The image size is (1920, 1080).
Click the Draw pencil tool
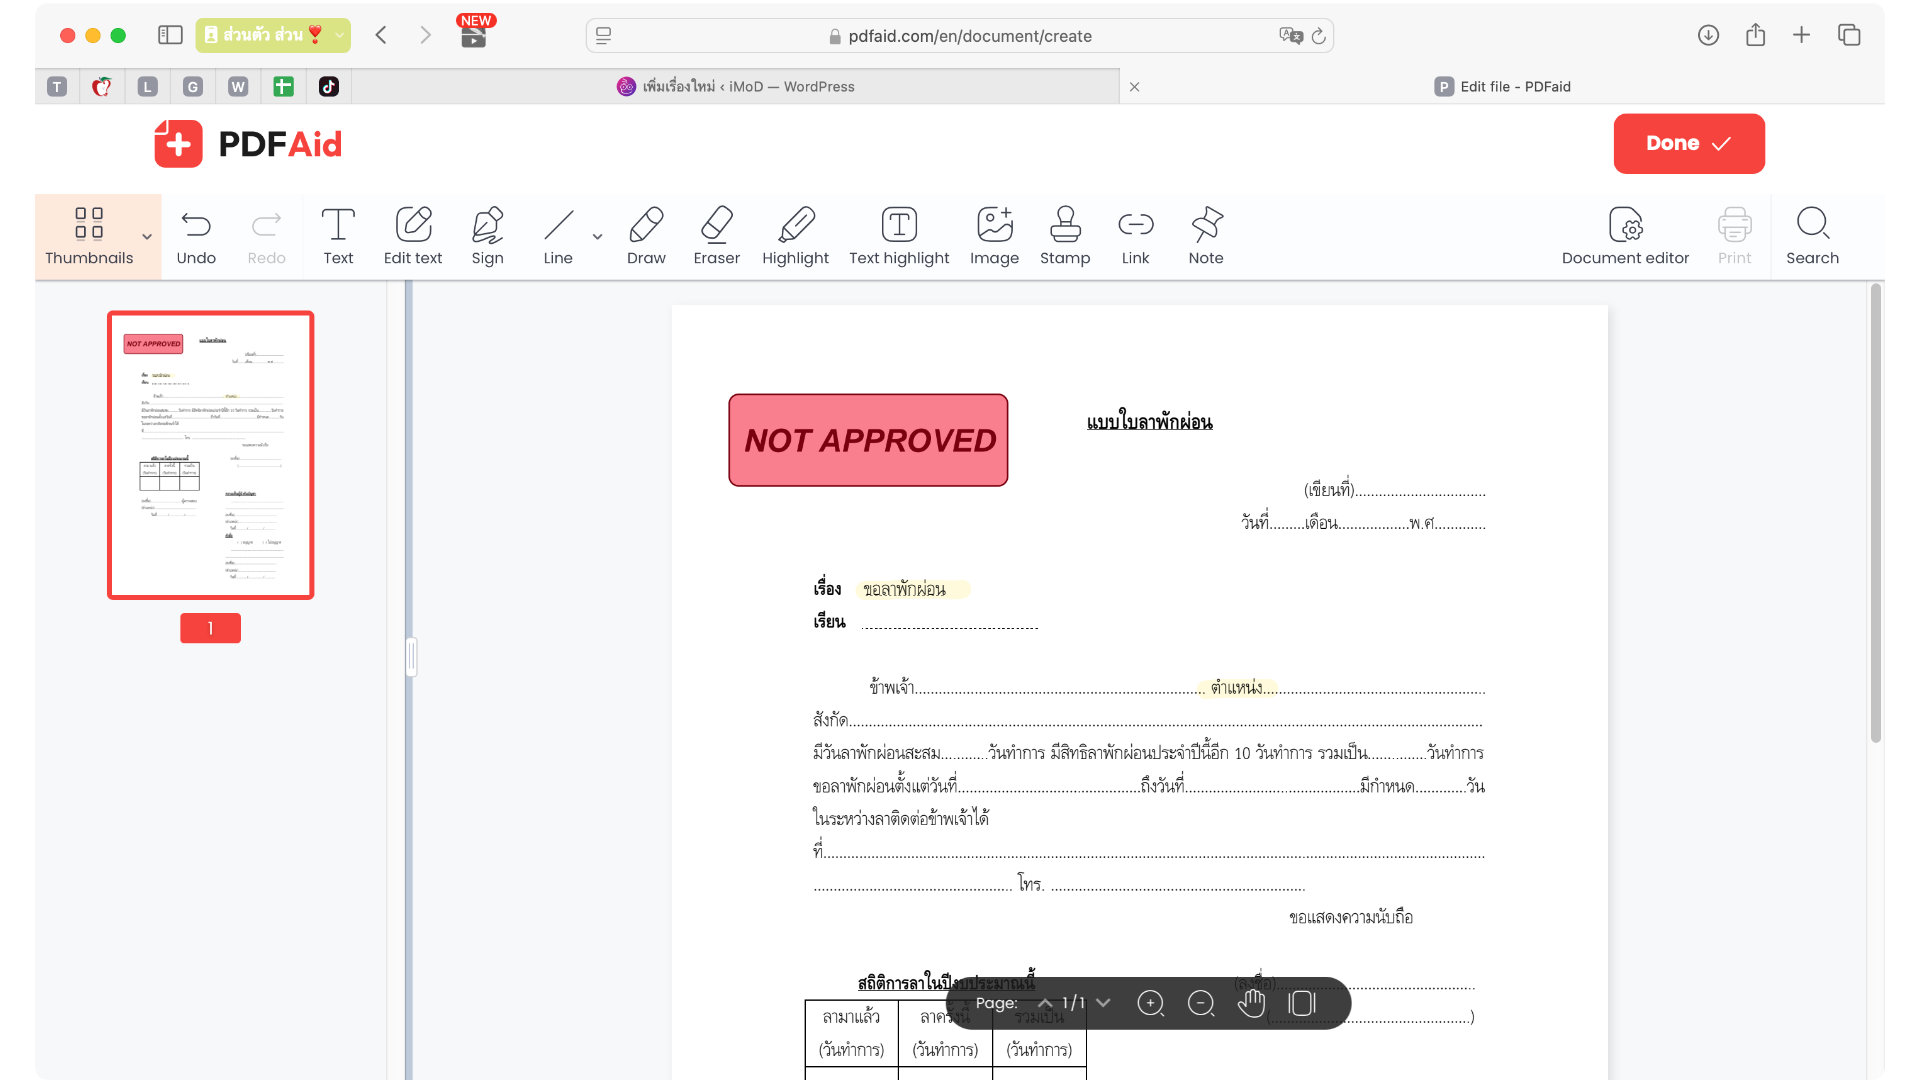646,236
